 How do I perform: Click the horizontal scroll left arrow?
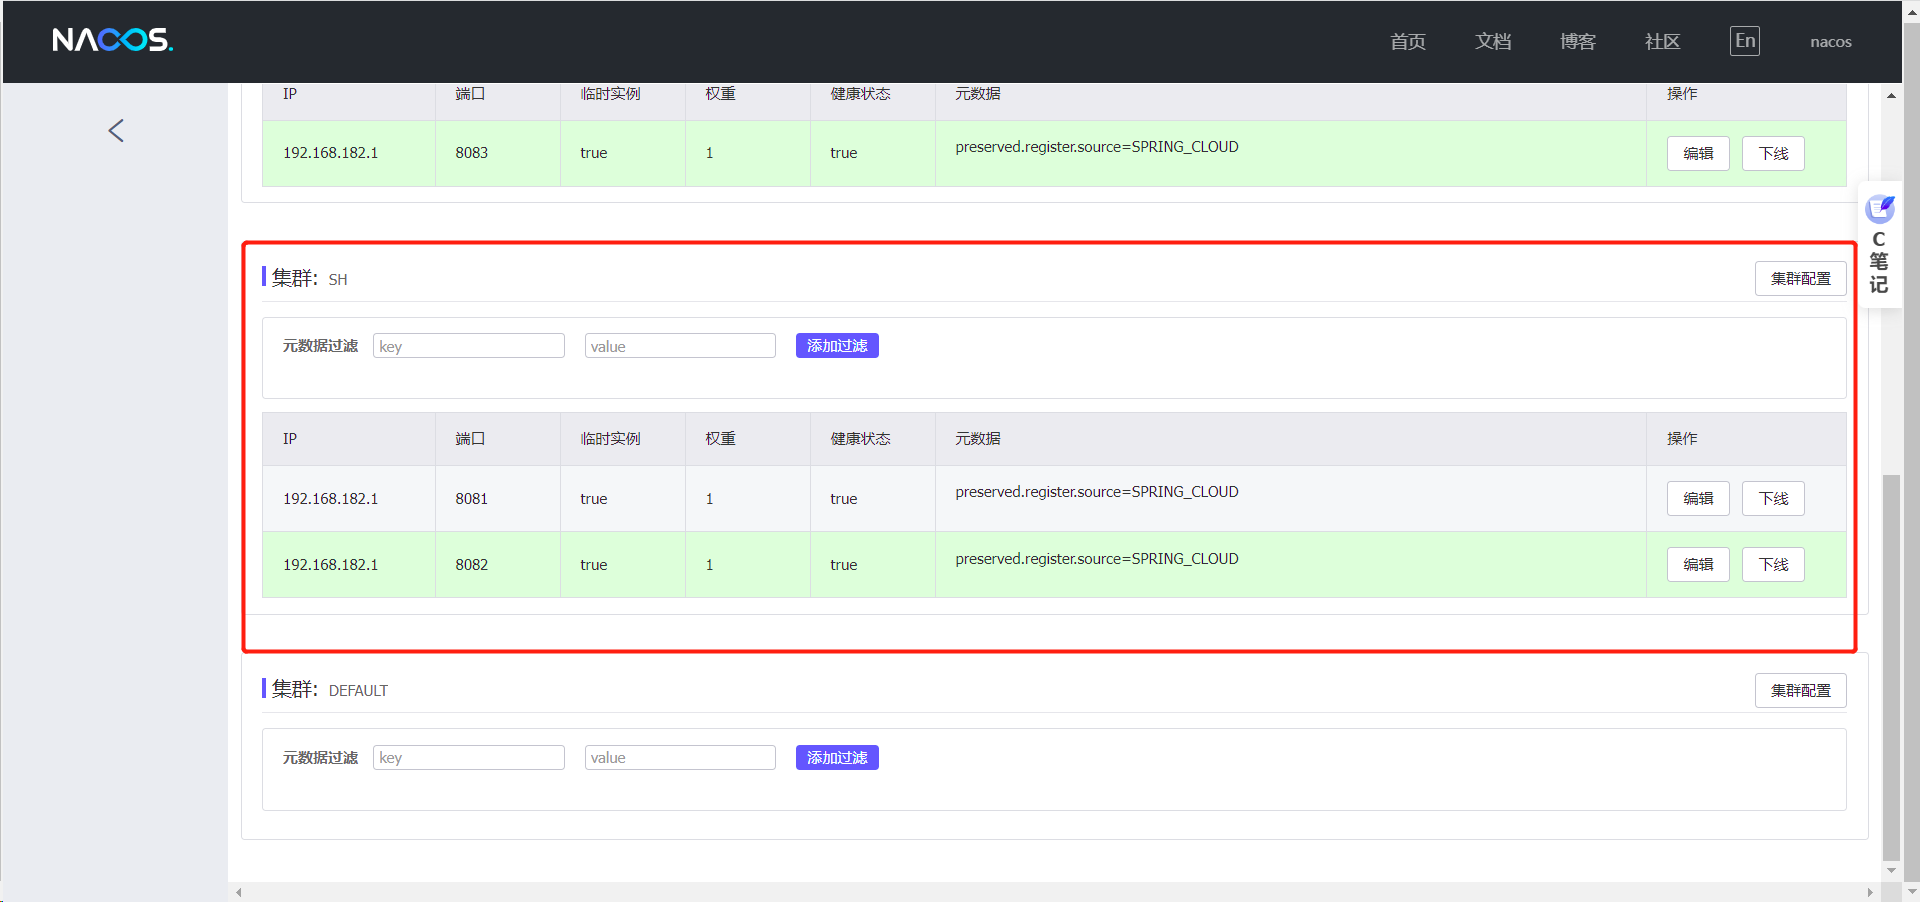point(238,892)
